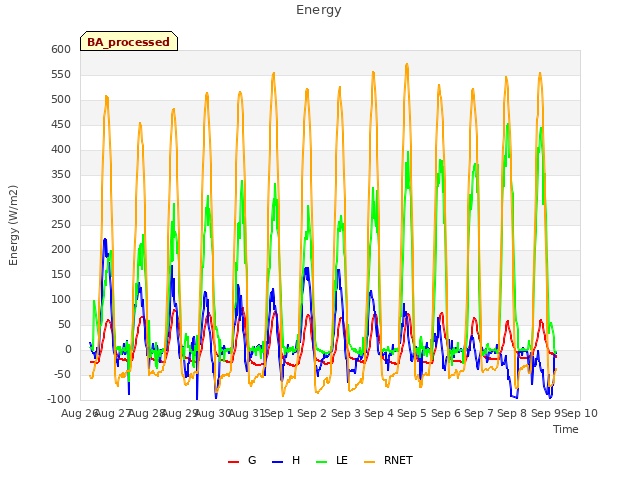Click the green LE peak on Sep 7

pyautogui.click(x=508, y=124)
